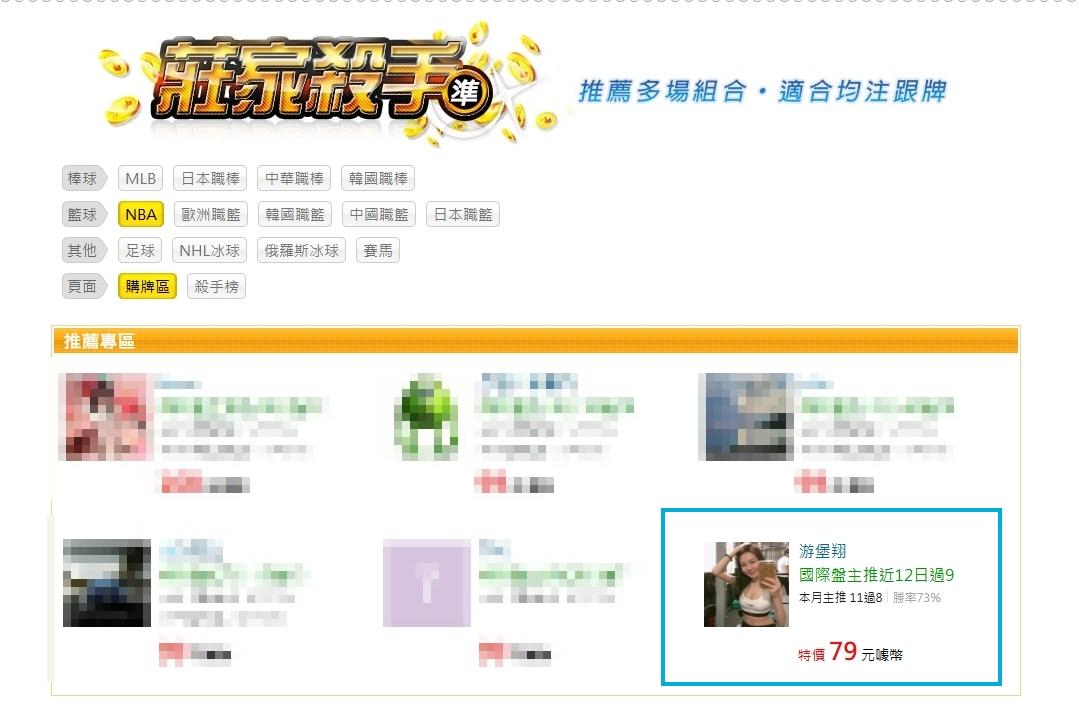Open NHL冰球 filter
The image size is (1079, 707).
point(209,250)
